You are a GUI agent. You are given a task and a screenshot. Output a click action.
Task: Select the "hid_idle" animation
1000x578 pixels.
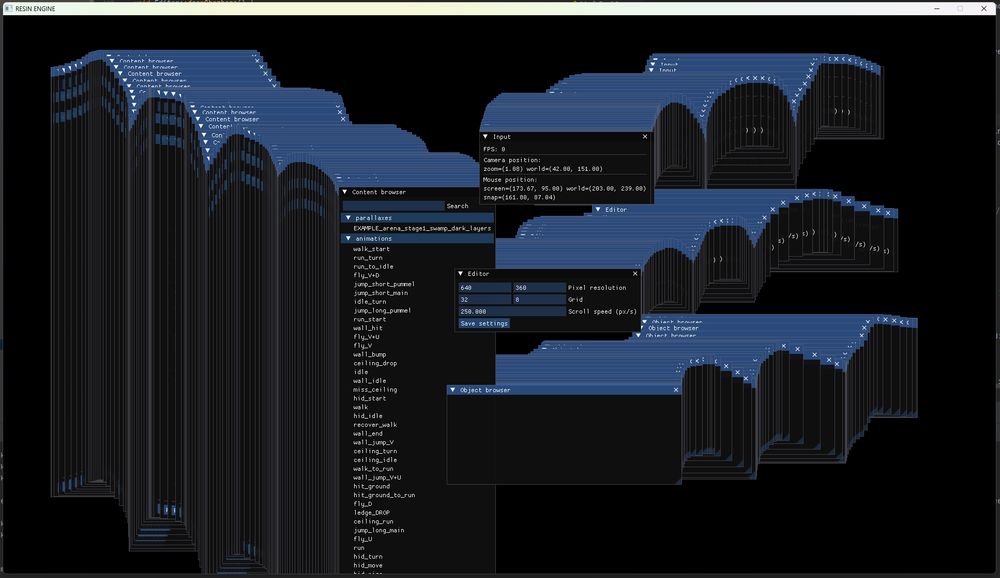coord(368,416)
